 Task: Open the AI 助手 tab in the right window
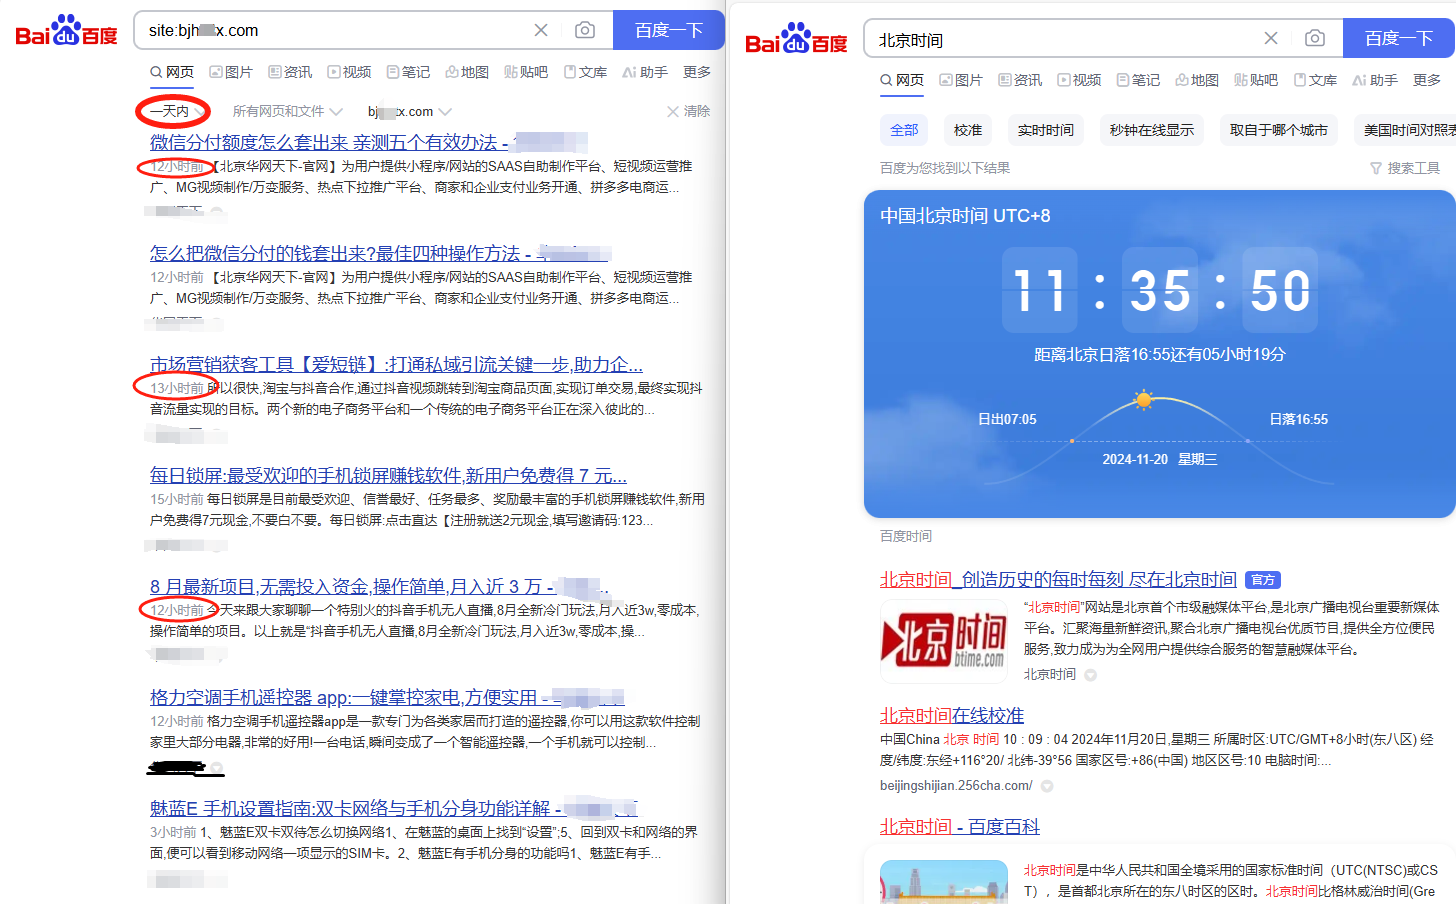click(x=1375, y=80)
